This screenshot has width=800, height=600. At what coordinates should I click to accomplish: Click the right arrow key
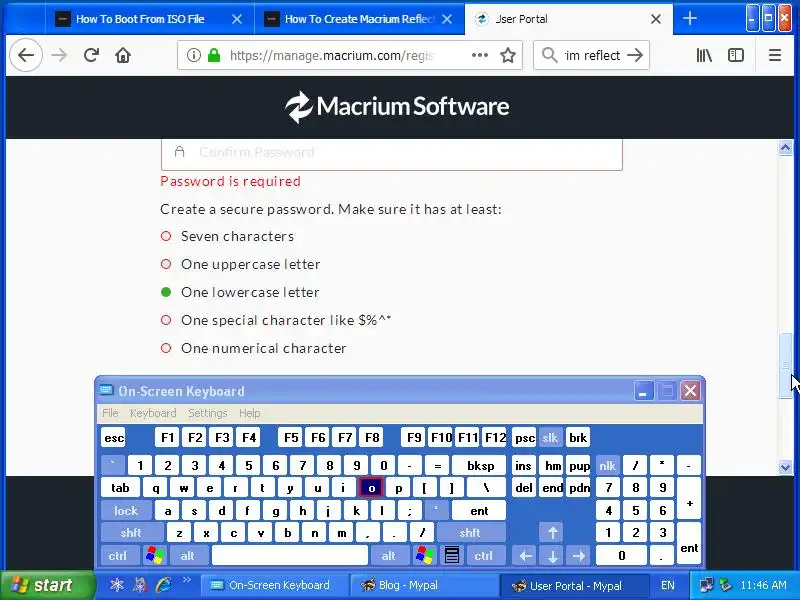579,556
